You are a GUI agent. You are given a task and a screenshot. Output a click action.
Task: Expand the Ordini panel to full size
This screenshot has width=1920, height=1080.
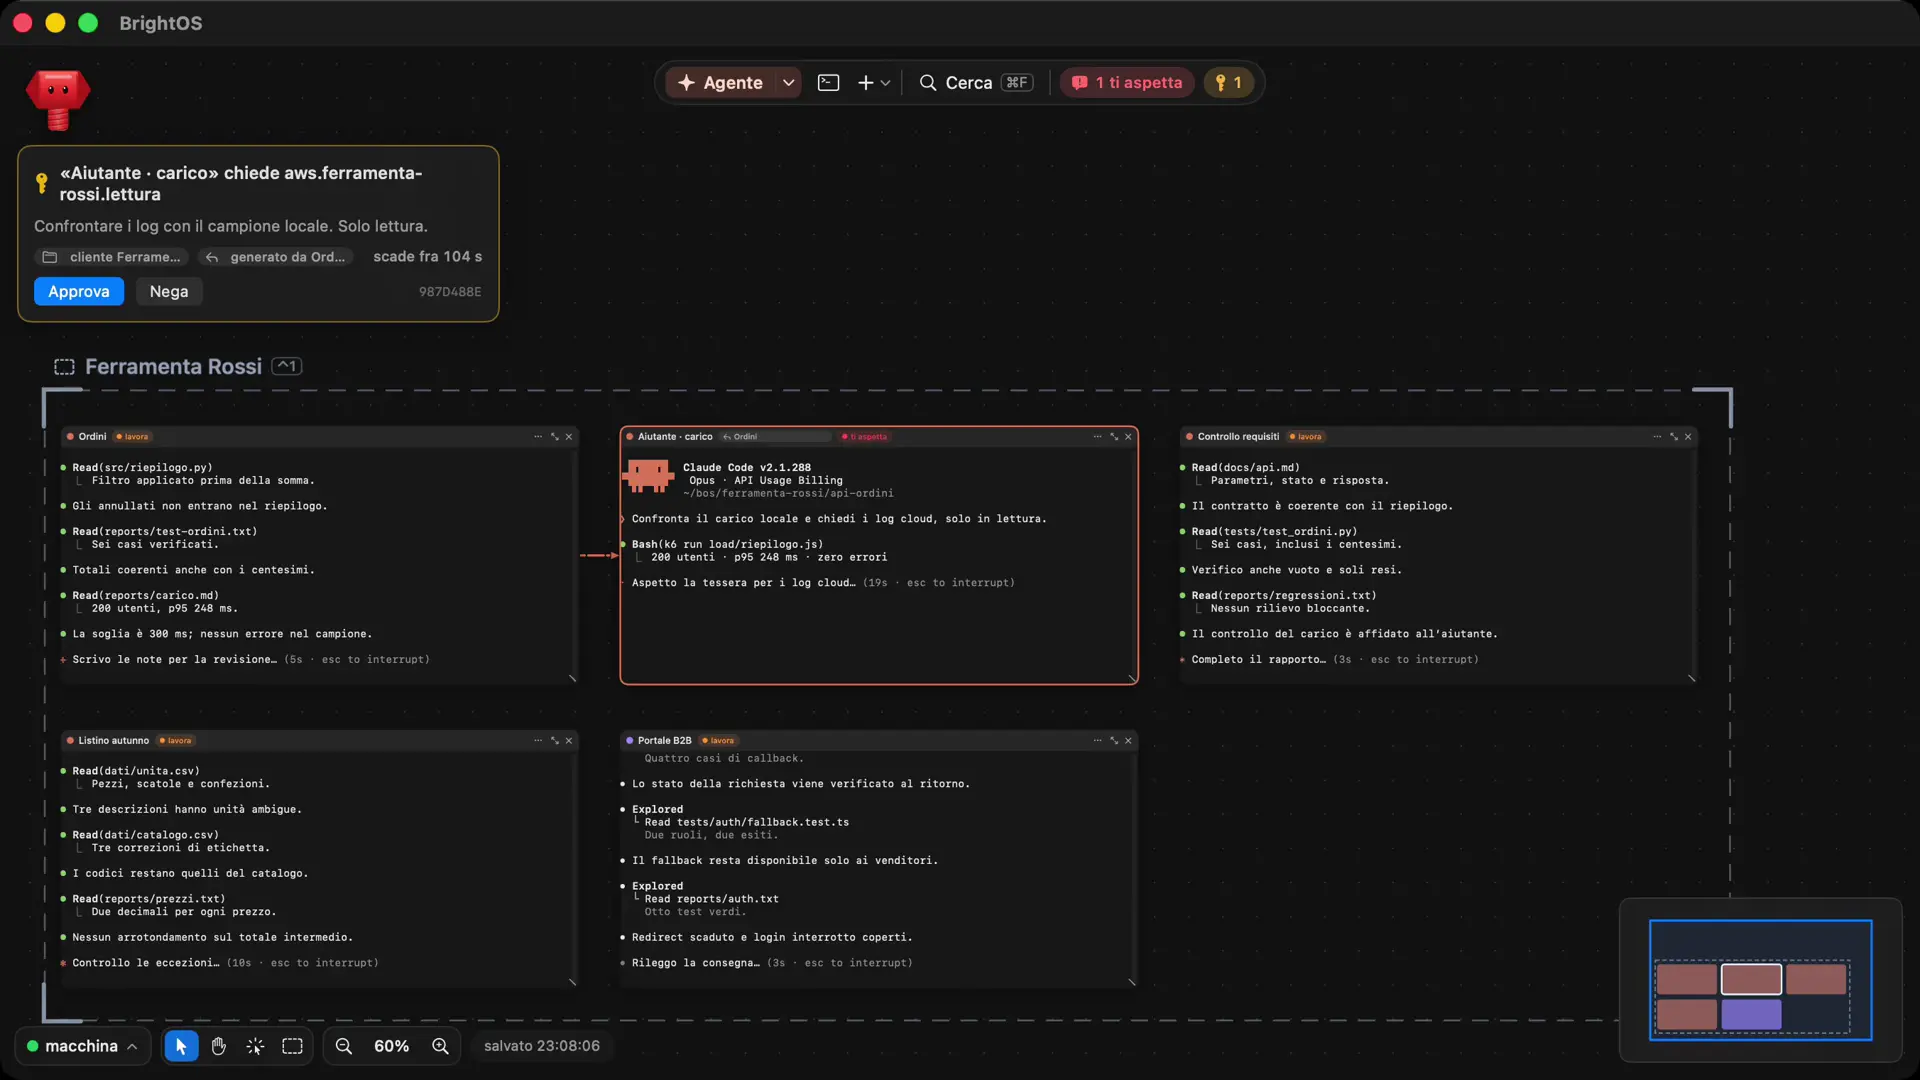pos(555,437)
